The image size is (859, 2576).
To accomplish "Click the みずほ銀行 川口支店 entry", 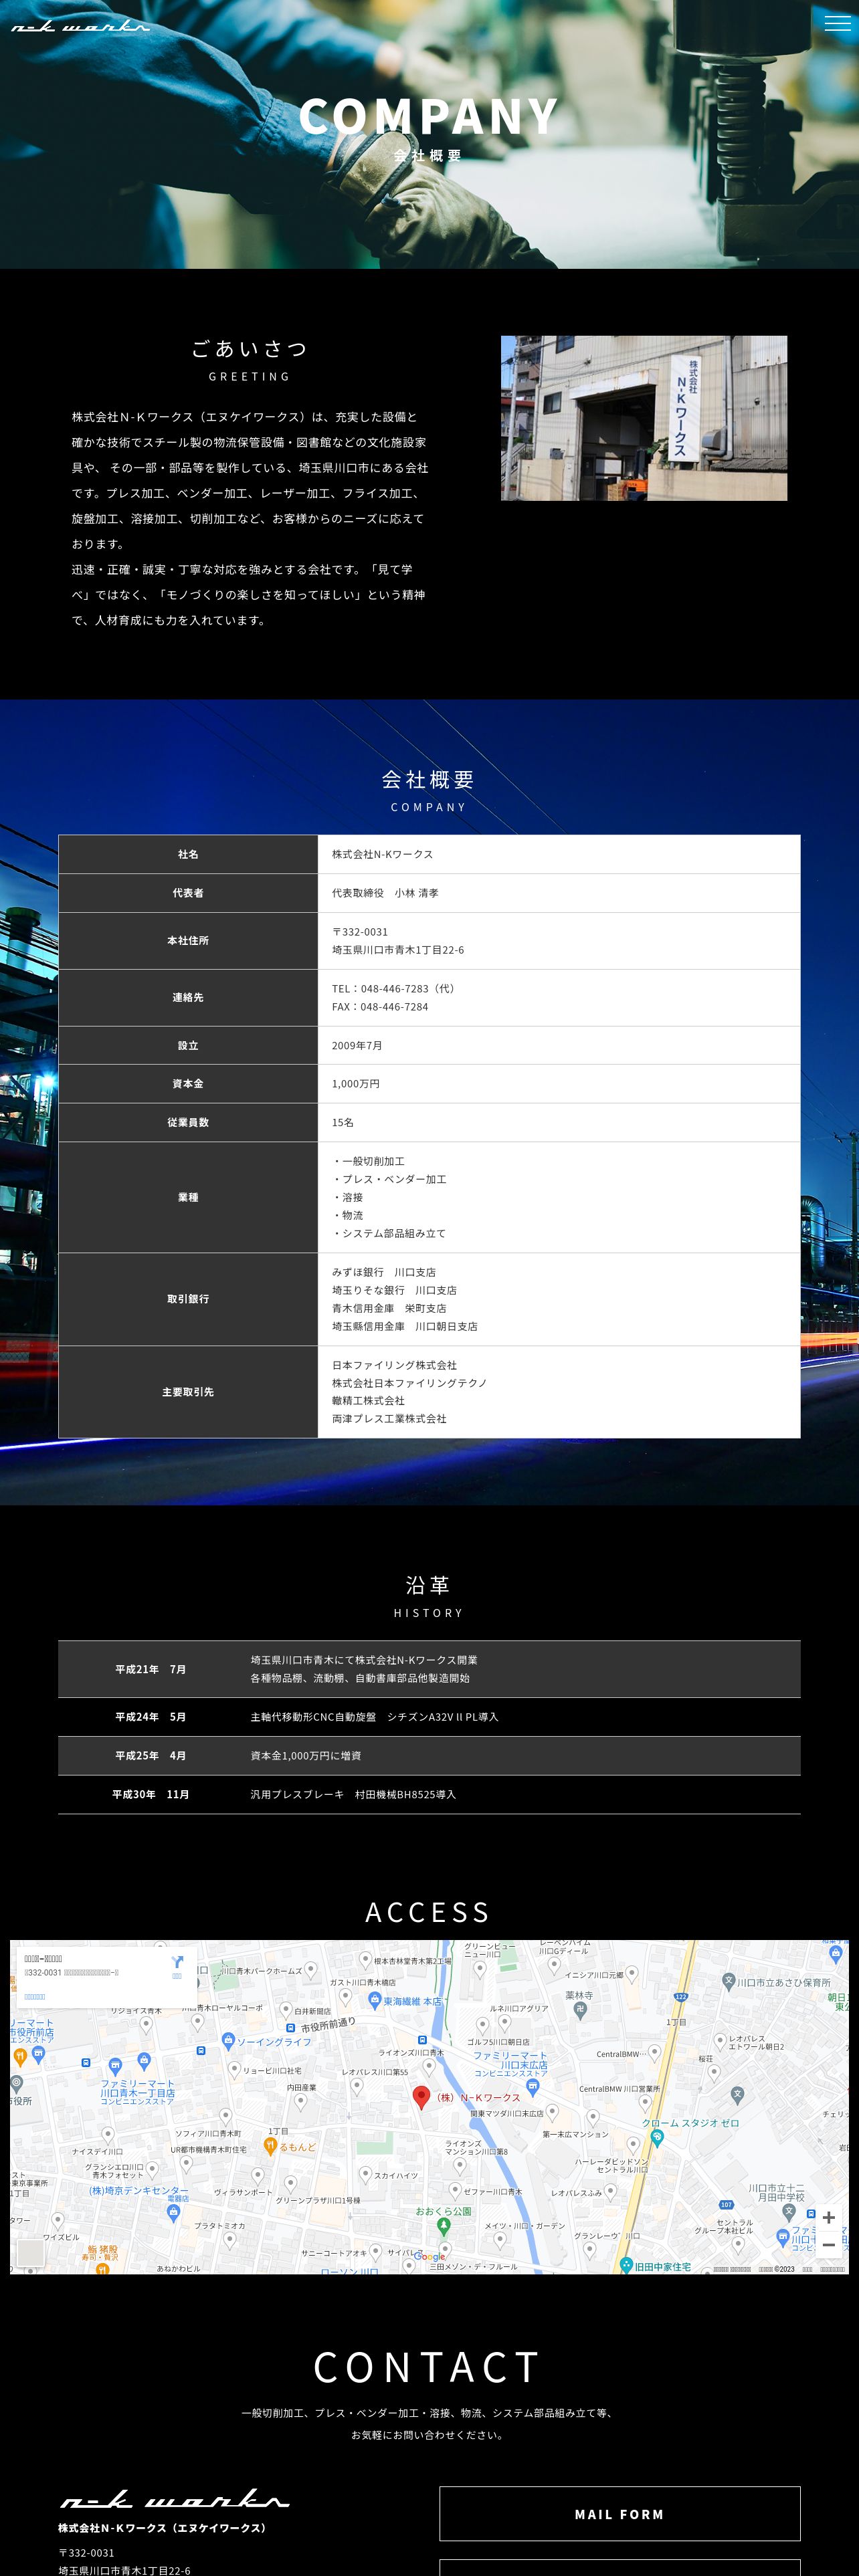I will pos(384,1272).
